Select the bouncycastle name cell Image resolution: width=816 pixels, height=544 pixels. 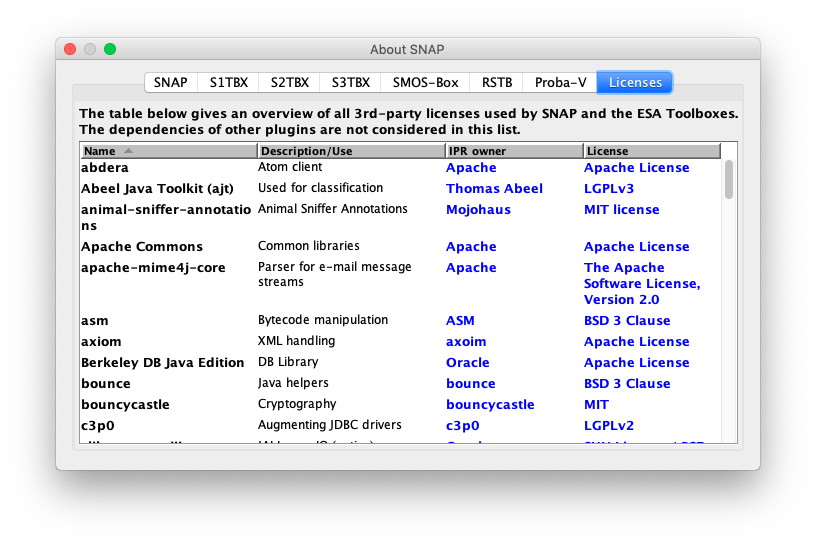tap(125, 404)
